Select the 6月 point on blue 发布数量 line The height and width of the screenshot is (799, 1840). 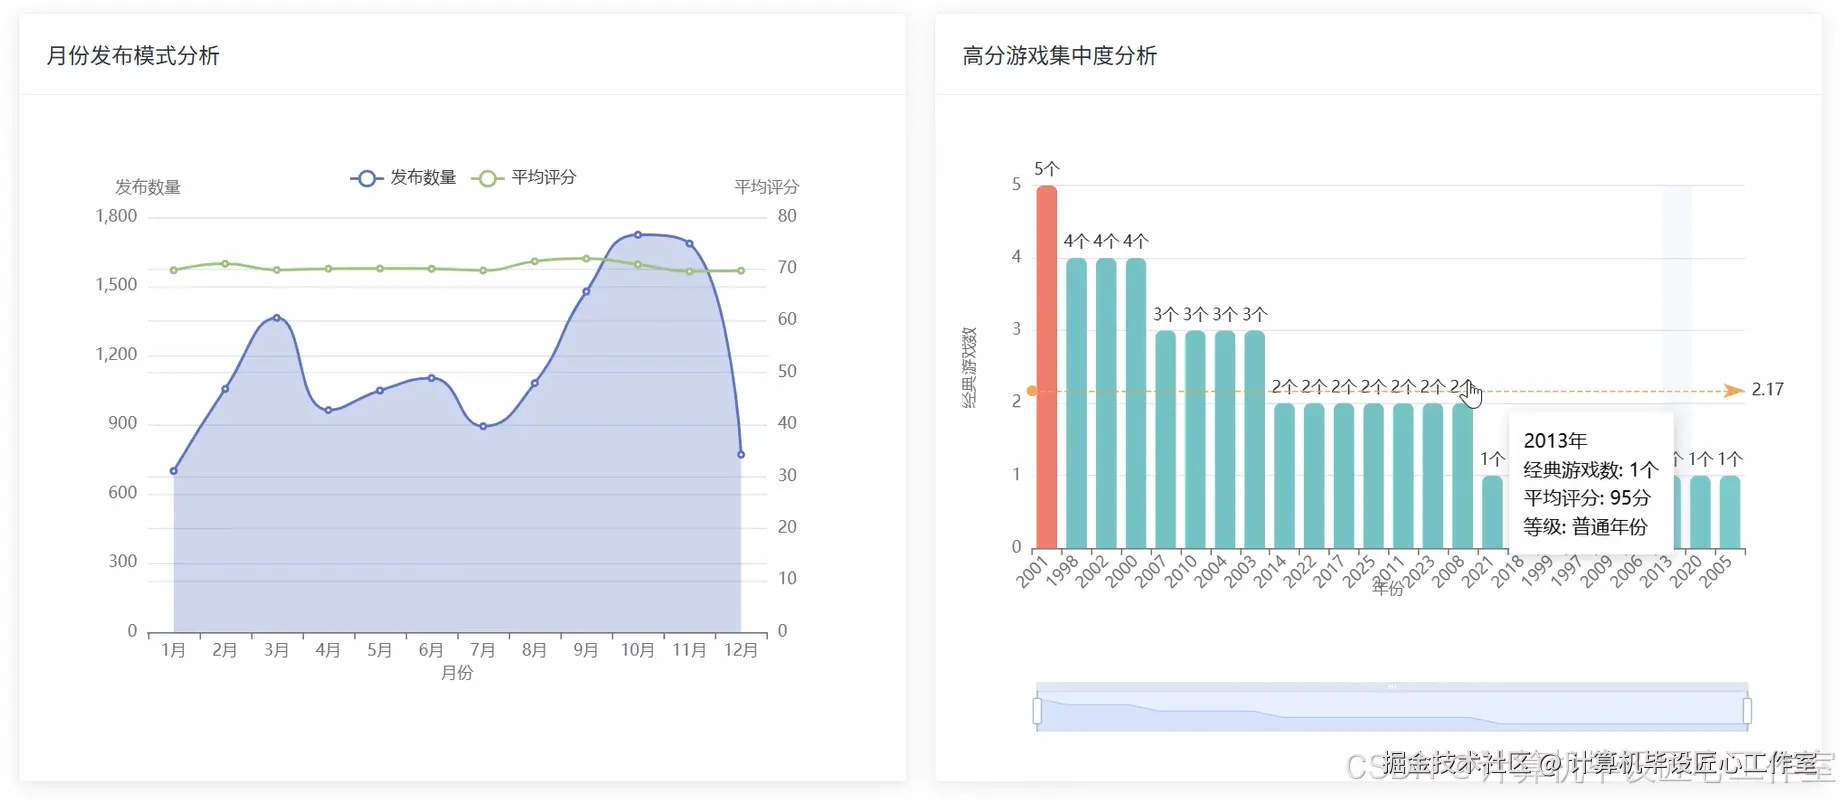pyautogui.click(x=432, y=378)
